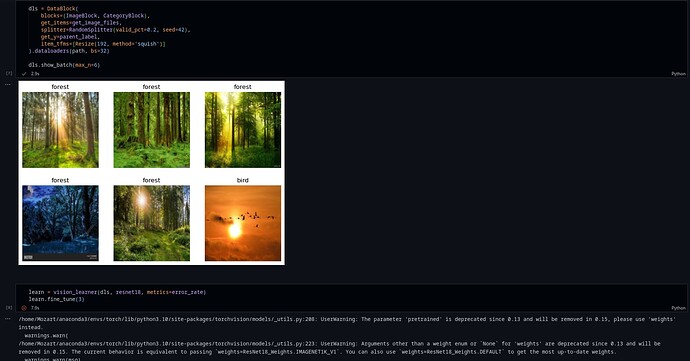This screenshot has width=690, height=361.
Task: Place cursor on 'learn.fine_tune(3)' line
Action: click(56, 299)
